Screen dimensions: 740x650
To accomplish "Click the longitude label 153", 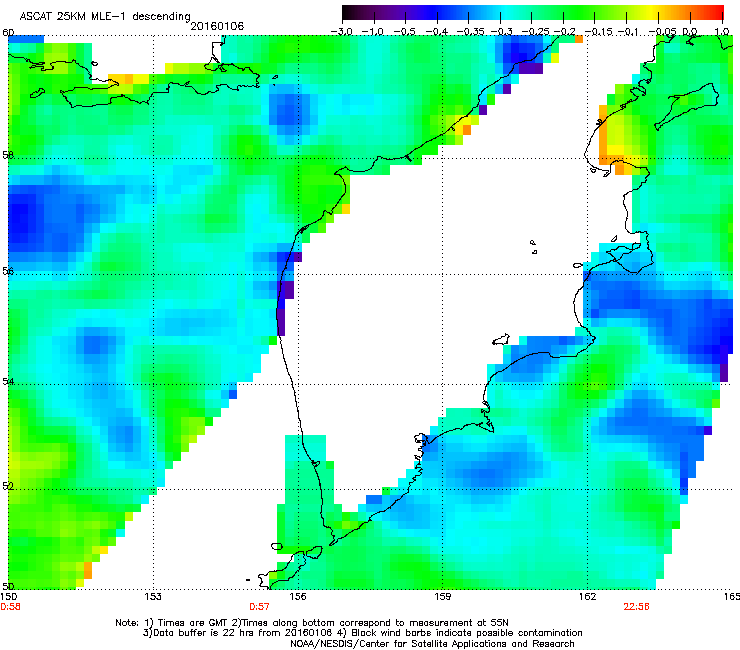I will [153, 597].
